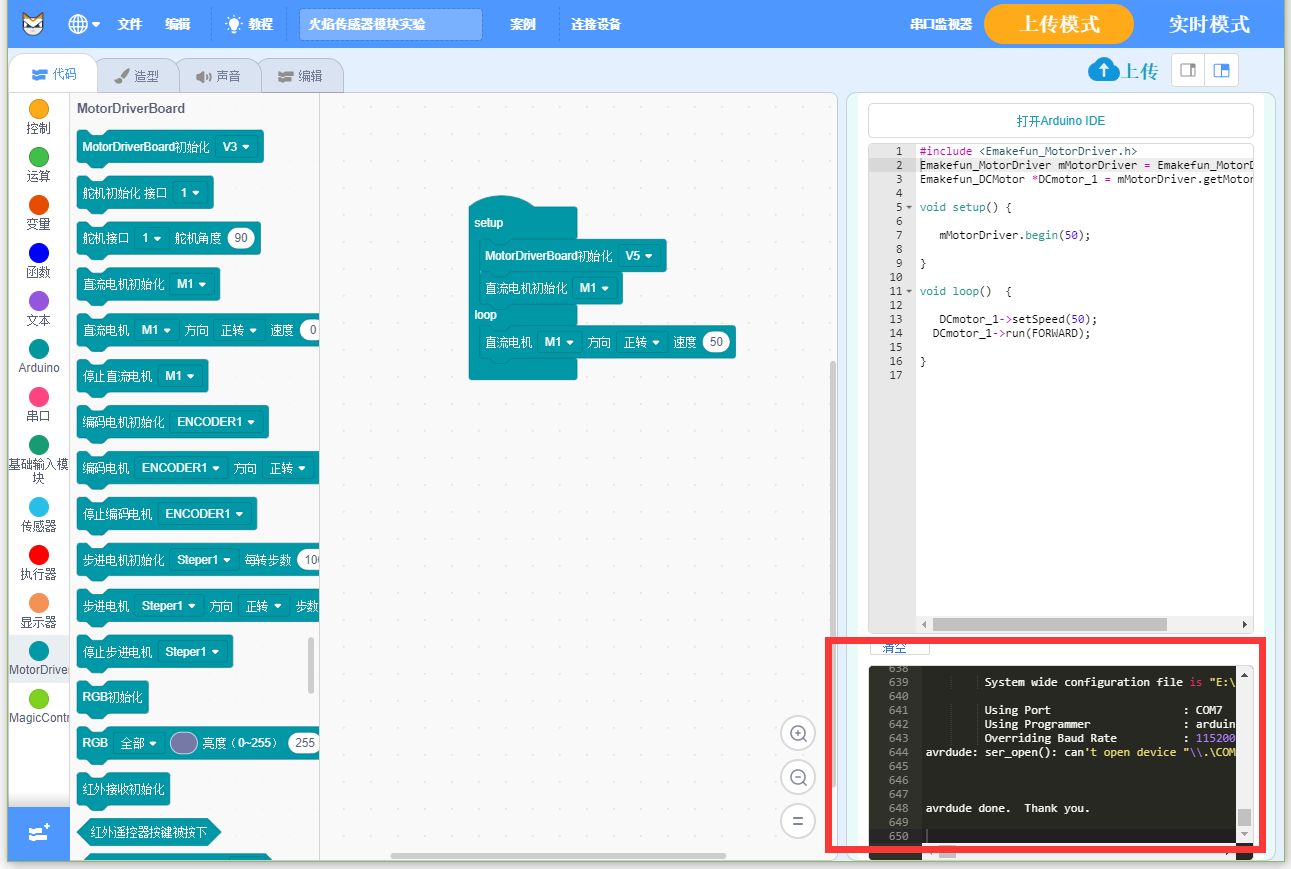The image size is (1291, 869).
Task: Toggle the split layout view button
Action: (x=1221, y=70)
